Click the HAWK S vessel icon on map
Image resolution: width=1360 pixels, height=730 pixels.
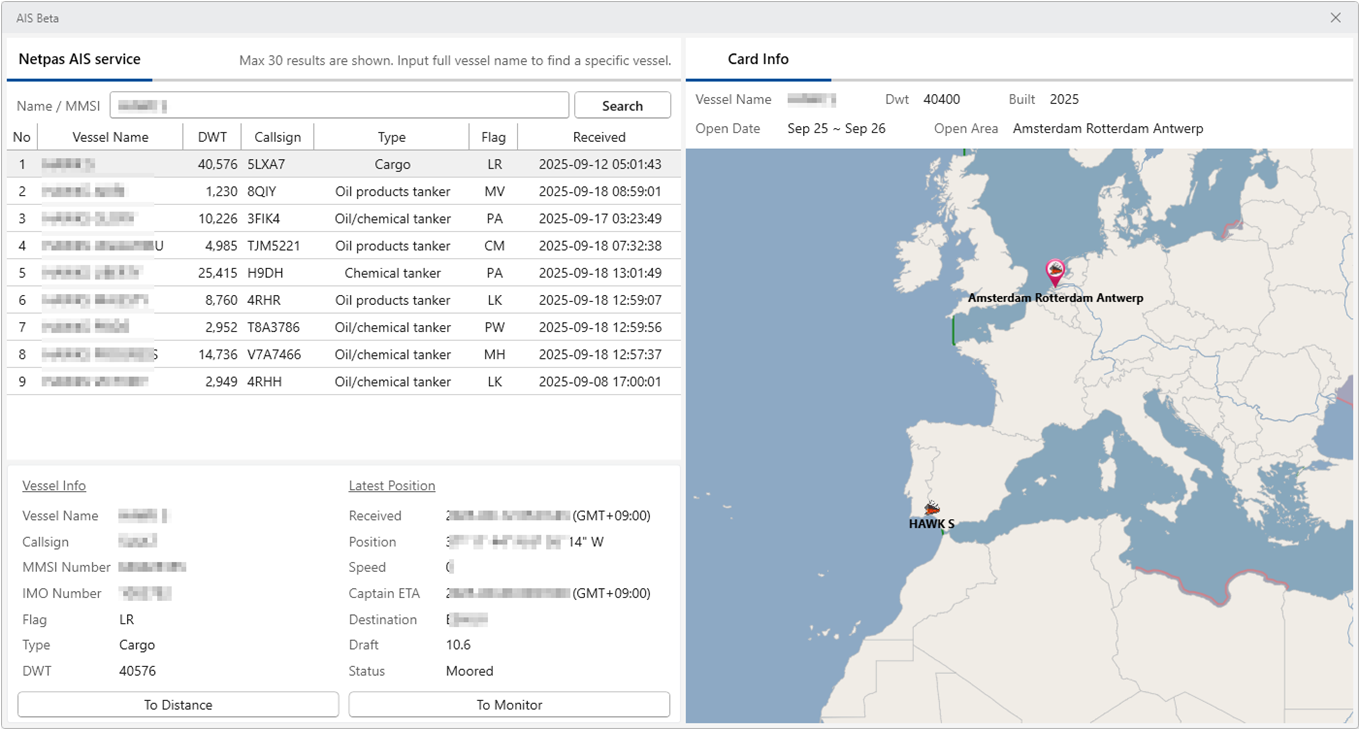point(932,508)
